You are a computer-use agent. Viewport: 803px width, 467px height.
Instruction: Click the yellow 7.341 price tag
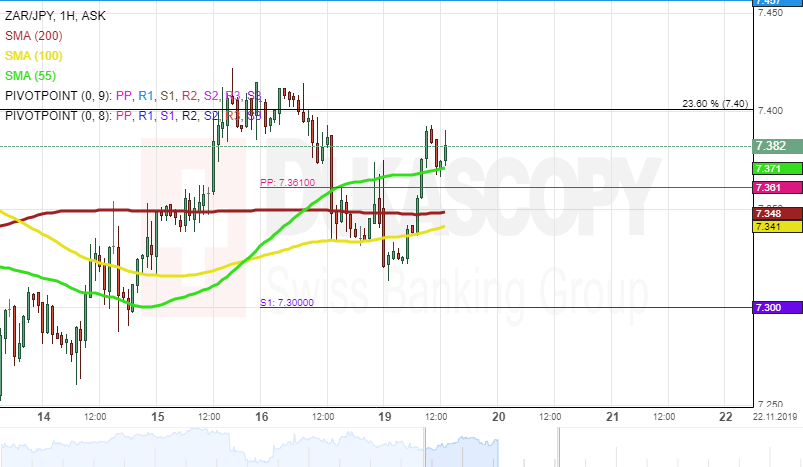point(777,226)
